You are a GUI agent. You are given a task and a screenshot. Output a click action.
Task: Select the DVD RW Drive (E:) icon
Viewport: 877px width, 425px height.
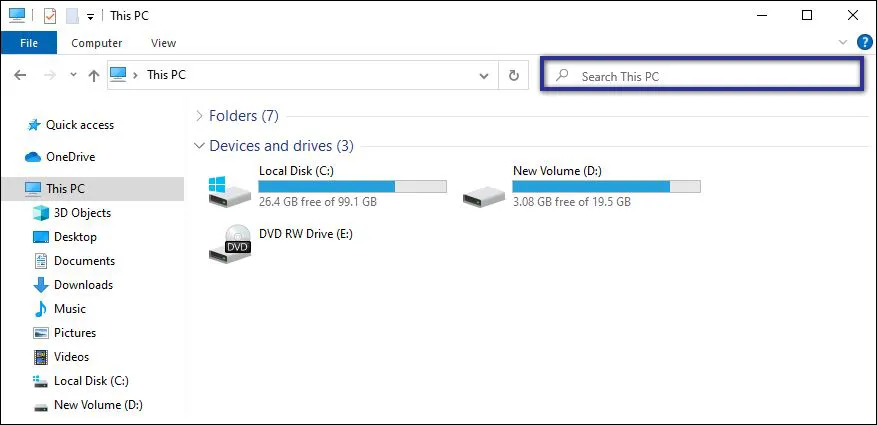230,243
